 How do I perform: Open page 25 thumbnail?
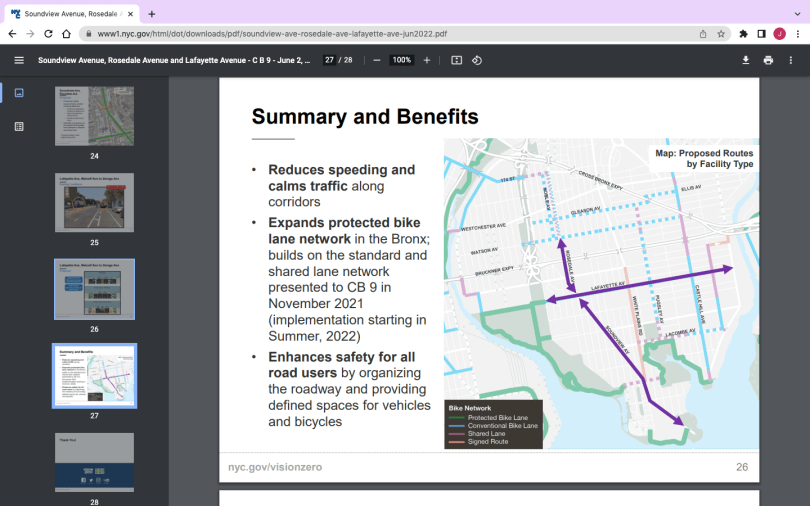(94, 203)
